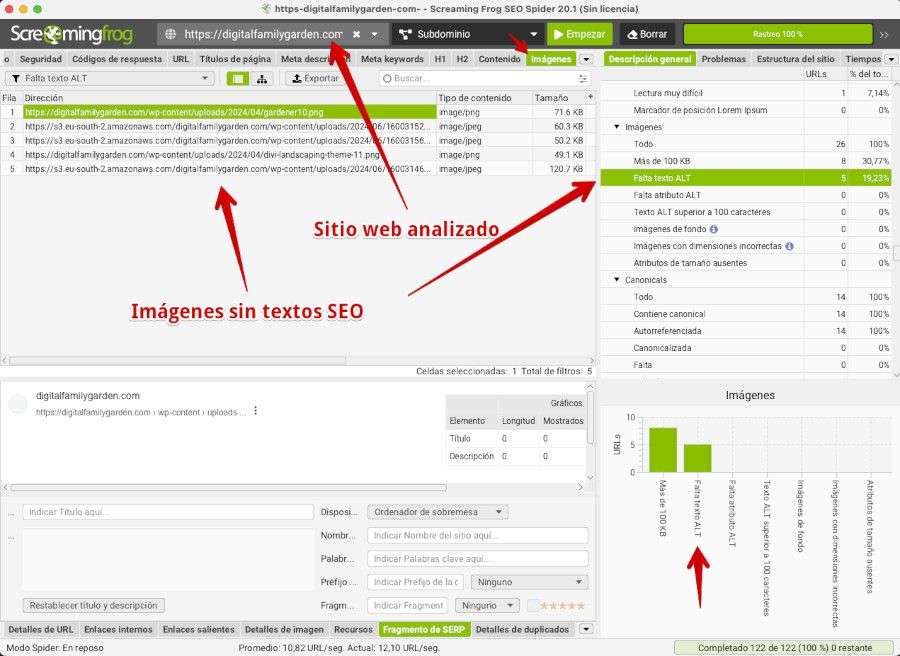Screen dimensions: 900x656
Task: Open the Subdominio mode dropdown
Action: (467, 34)
